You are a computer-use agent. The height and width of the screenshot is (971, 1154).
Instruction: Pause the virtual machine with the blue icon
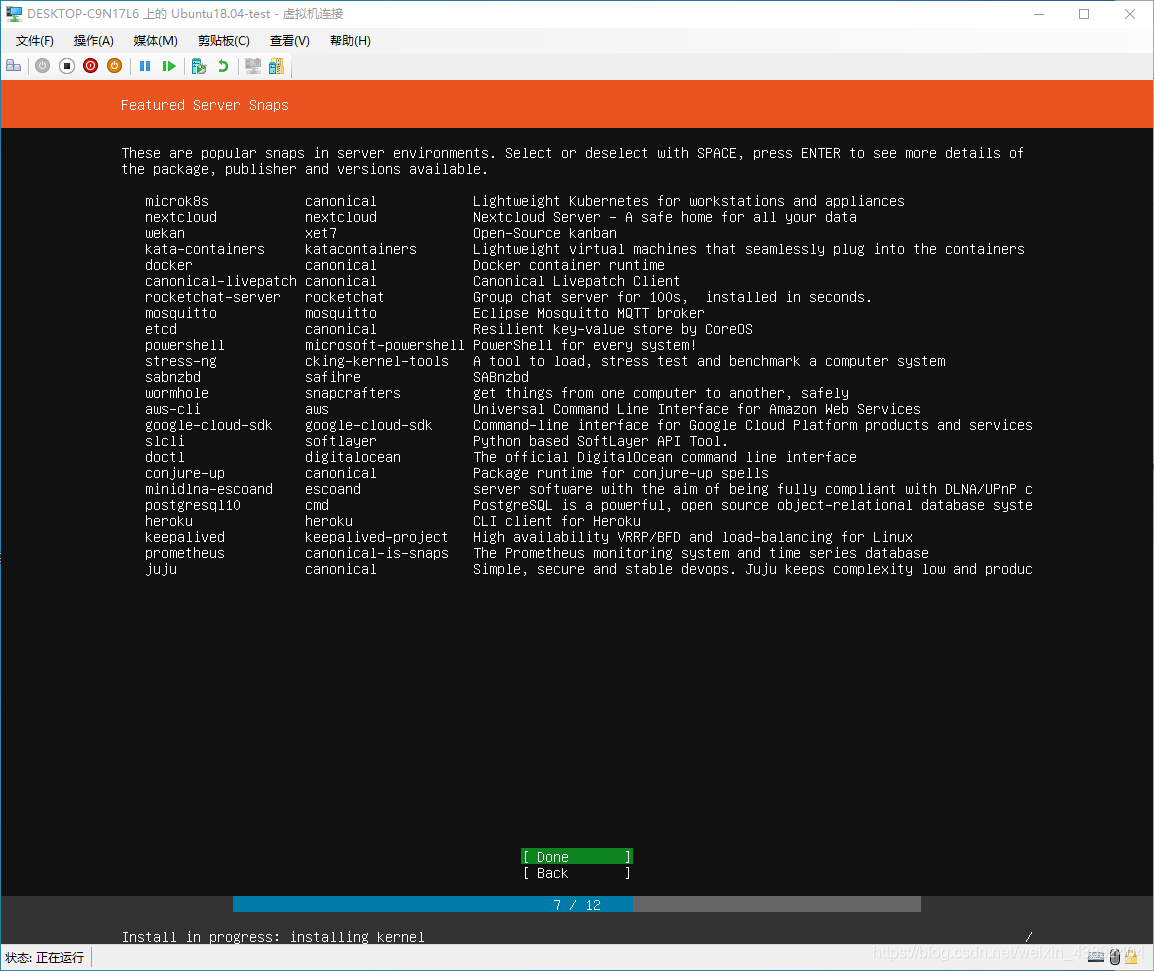(145, 66)
